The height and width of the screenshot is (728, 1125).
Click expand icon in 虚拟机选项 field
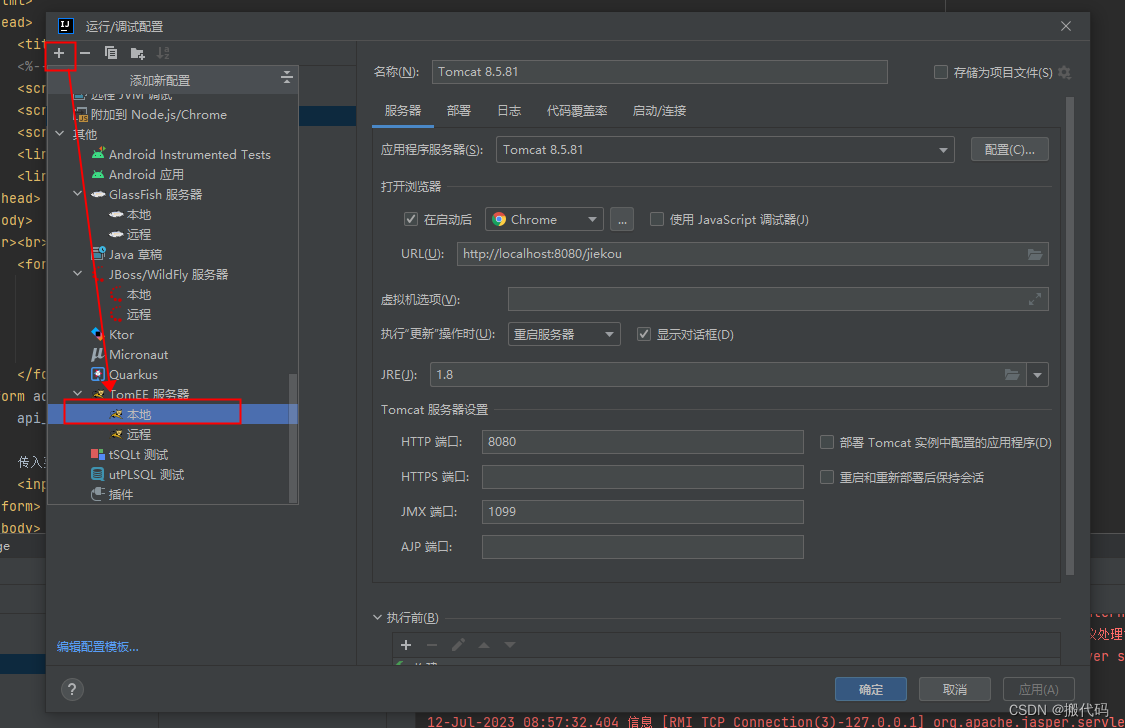[x=1035, y=299]
